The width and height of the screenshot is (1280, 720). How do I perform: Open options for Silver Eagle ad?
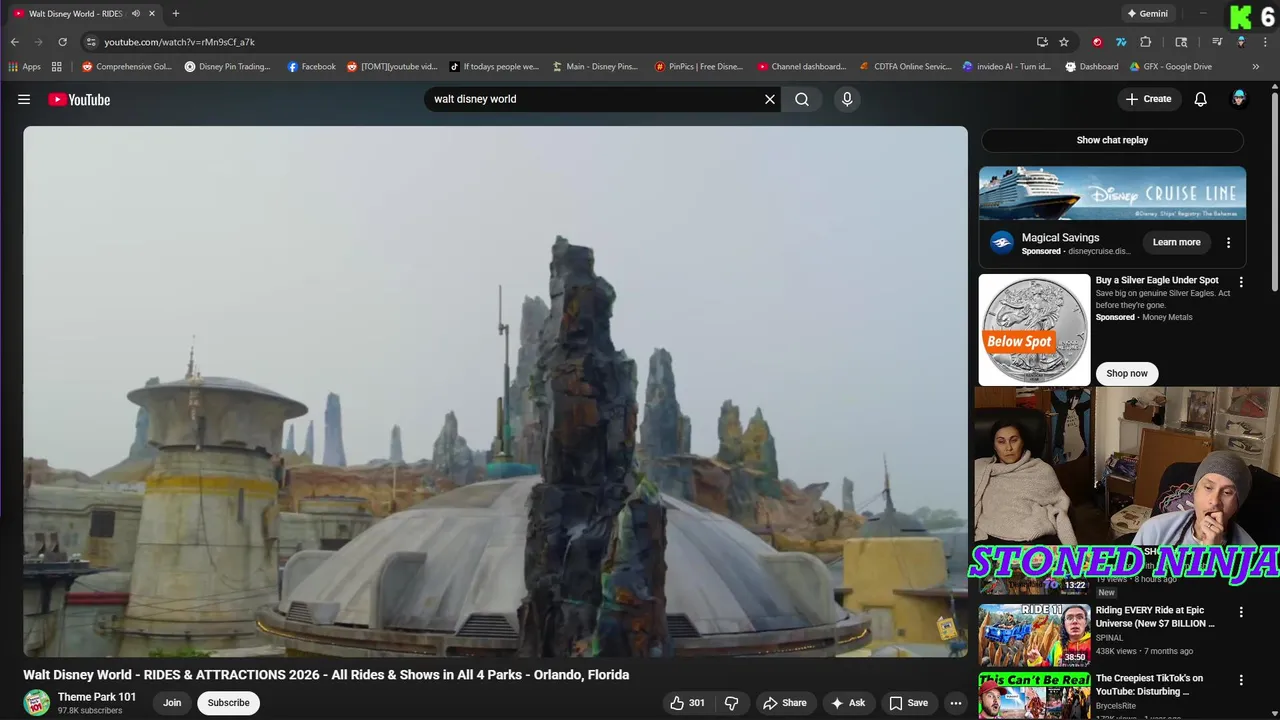click(1241, 283)
